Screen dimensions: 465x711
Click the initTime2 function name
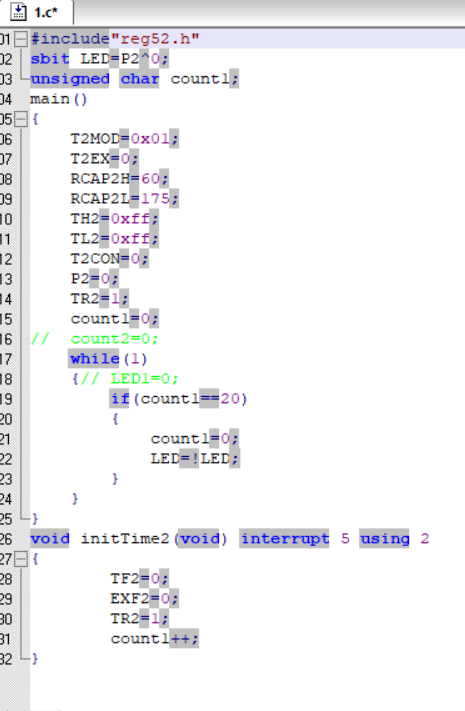(x=125, y=539)
